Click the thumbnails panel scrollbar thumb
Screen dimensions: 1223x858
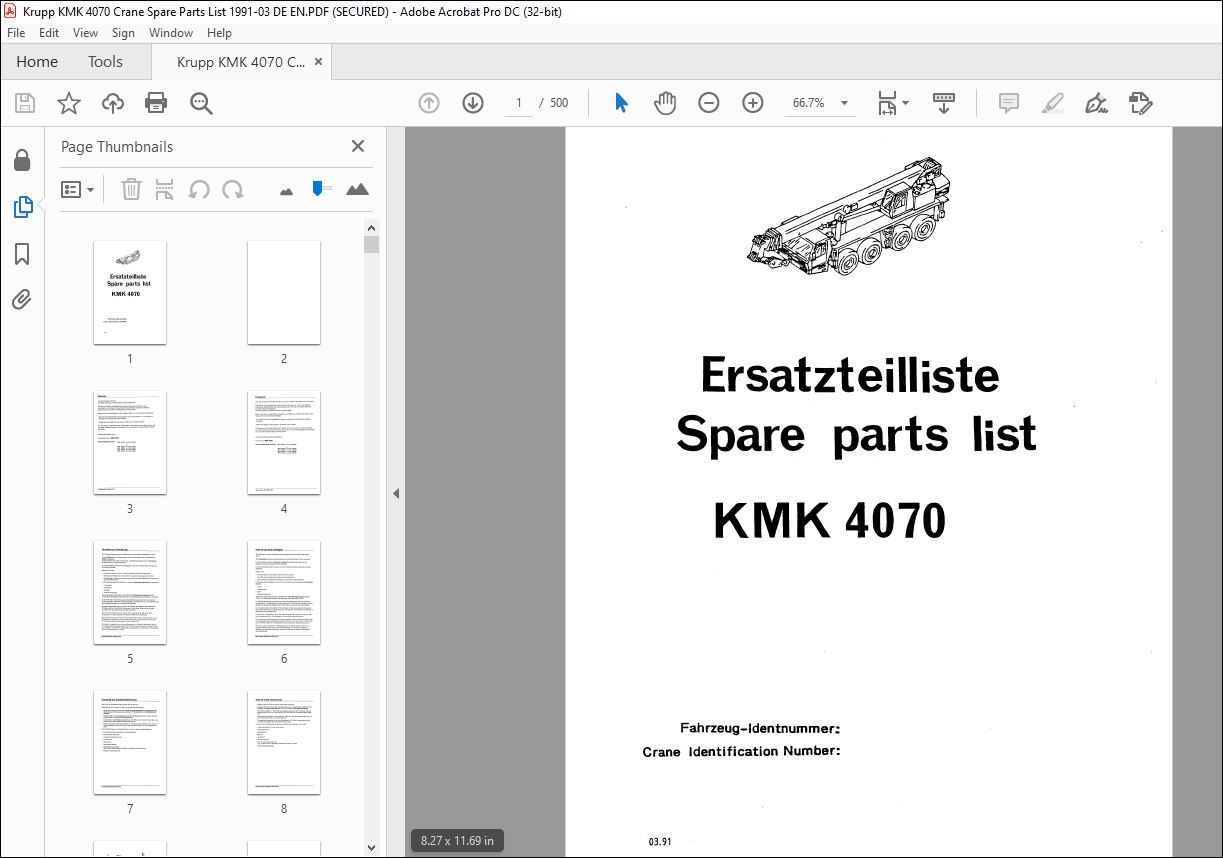pyautogui.click(x=371, y=245)
